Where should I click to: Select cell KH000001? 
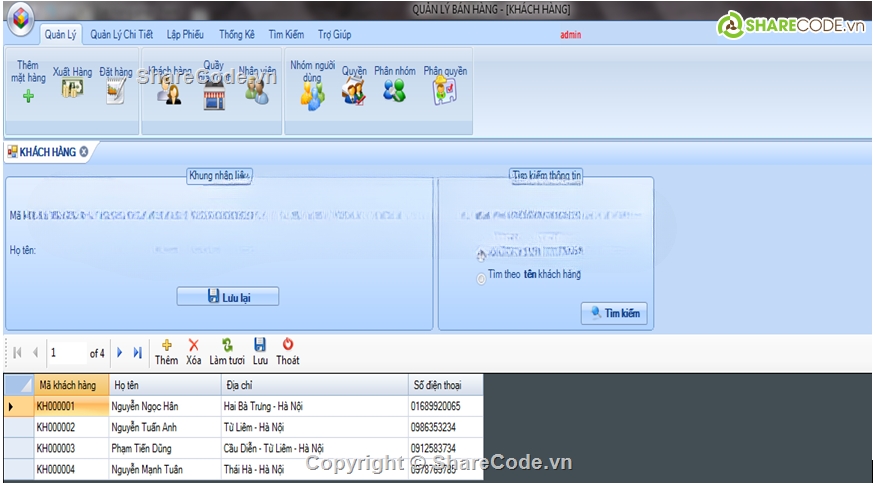click(72, 406)
